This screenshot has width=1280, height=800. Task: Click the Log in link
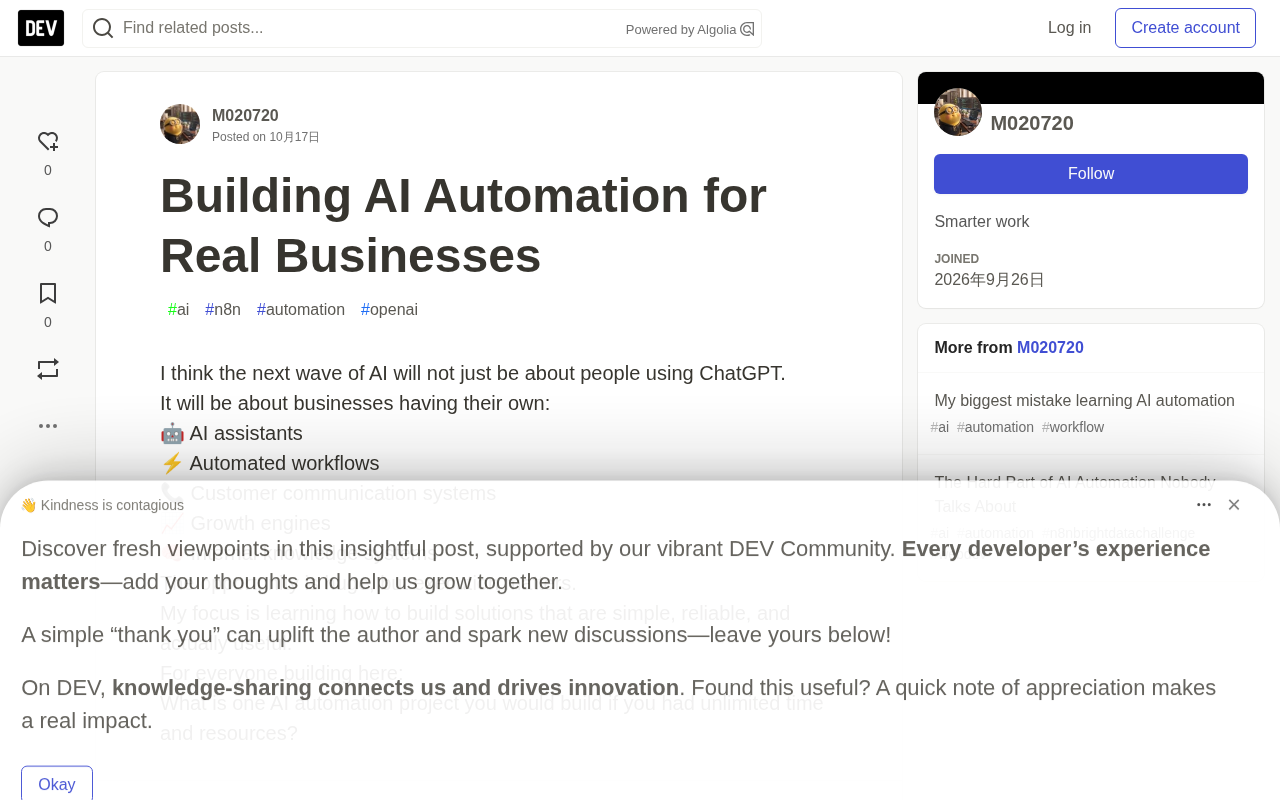(1069, 28)
